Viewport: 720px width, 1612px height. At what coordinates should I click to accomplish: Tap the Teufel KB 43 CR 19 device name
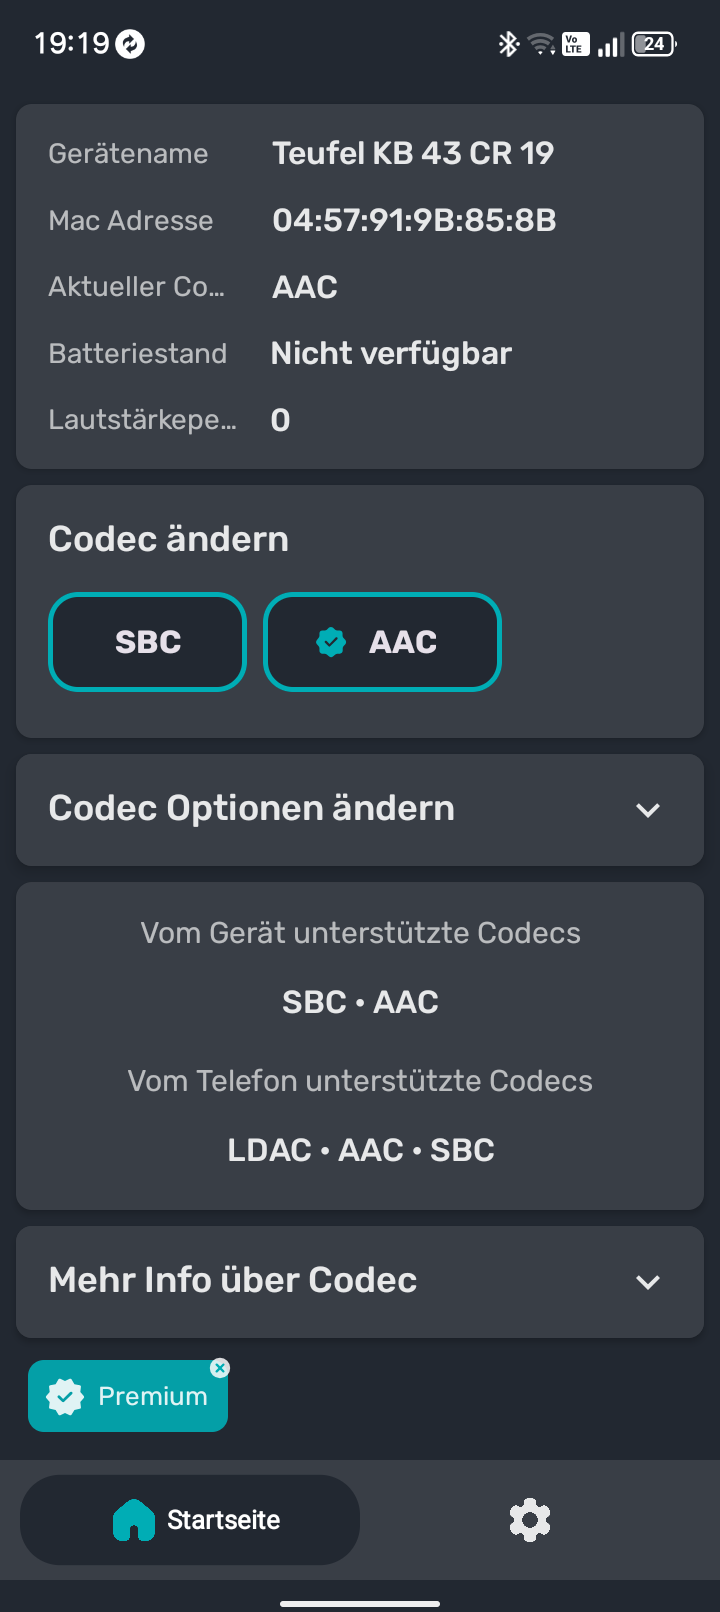(413, 153)
